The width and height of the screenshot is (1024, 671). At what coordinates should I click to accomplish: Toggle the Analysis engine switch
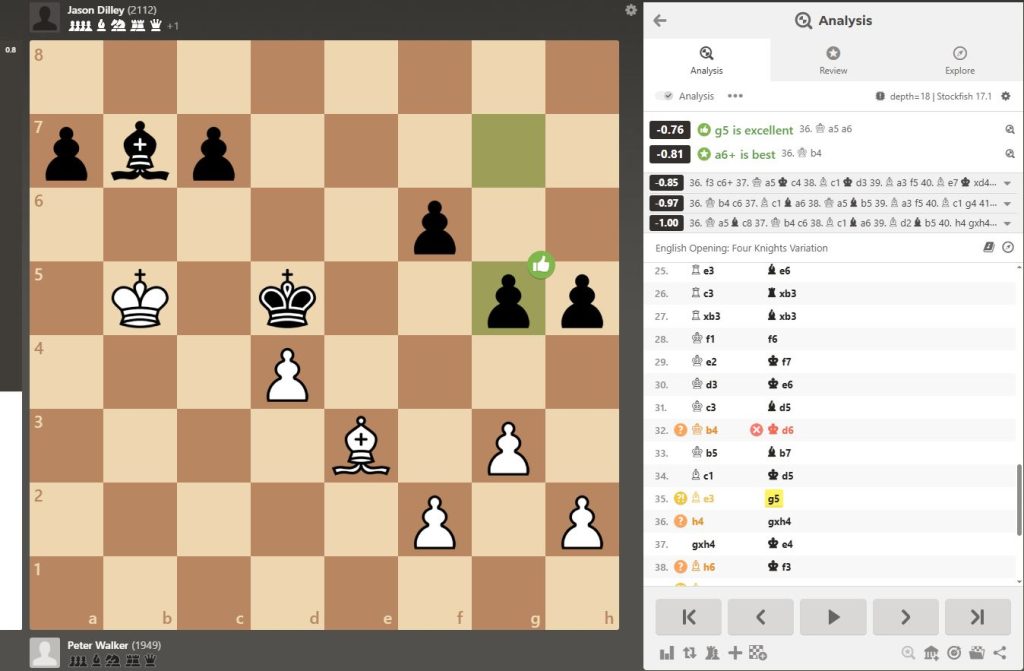(x=664, y=96)
